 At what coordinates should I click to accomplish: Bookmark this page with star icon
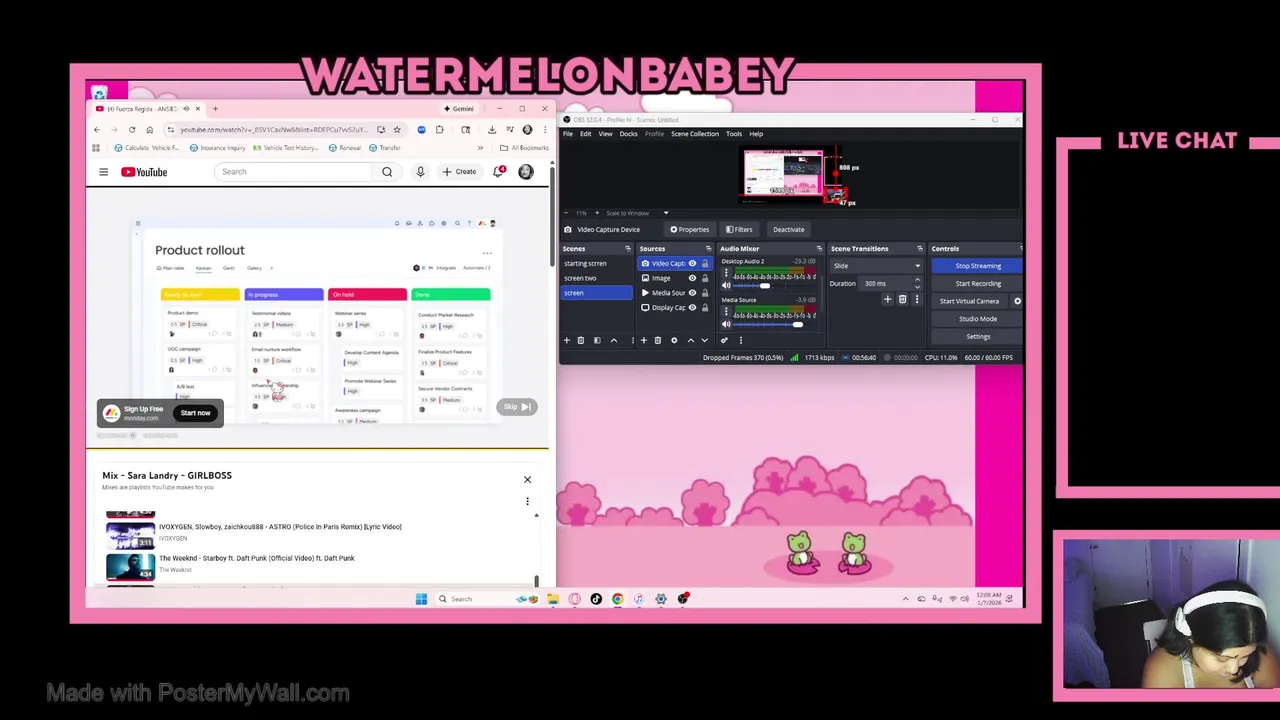397,130
